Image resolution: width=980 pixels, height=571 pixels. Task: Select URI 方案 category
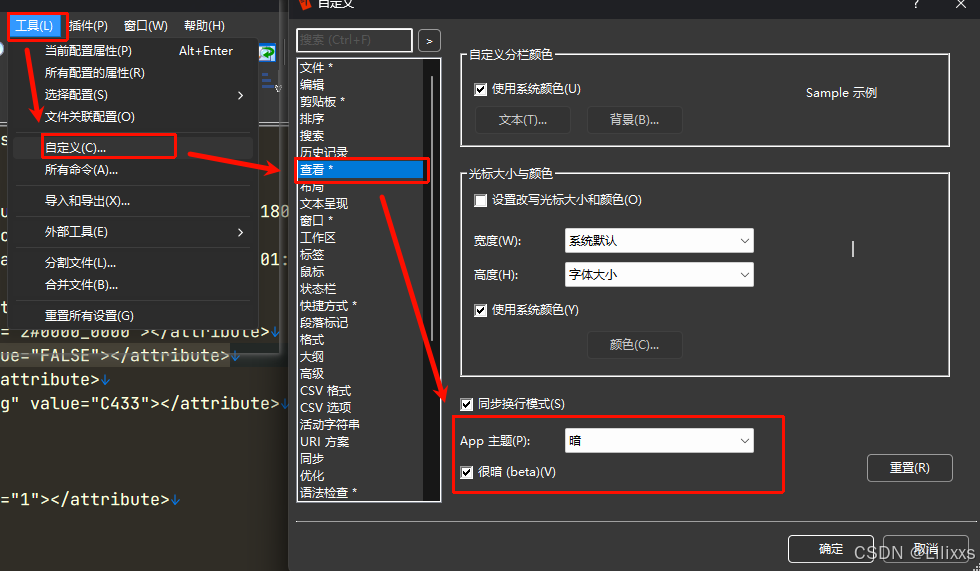(361, 442)
